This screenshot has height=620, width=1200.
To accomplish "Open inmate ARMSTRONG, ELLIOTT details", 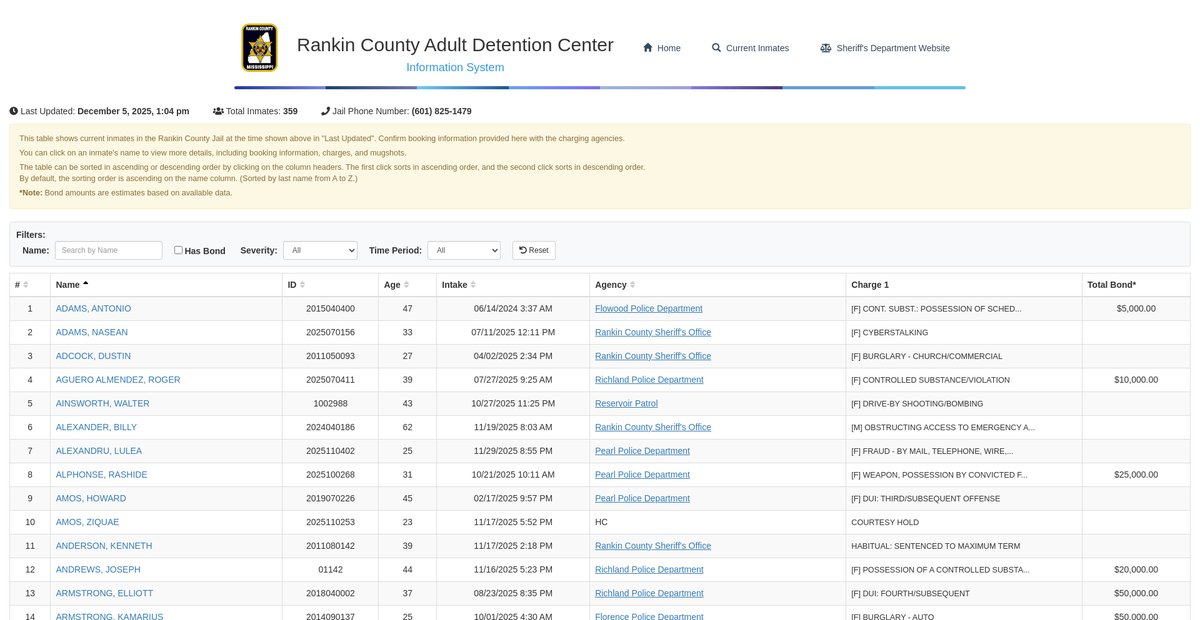I will tap(105, 594).
